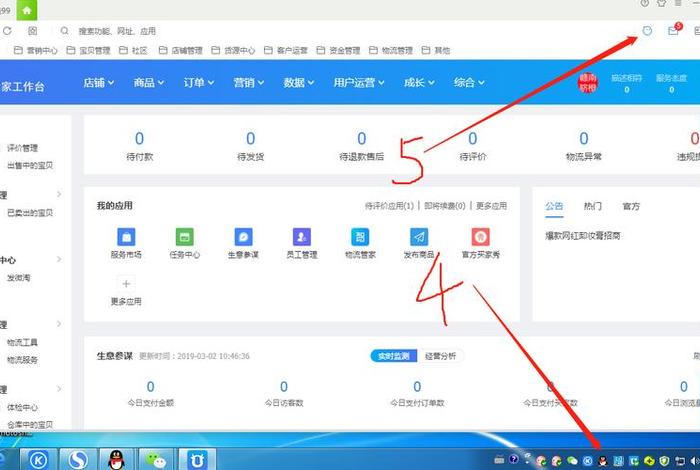Click the plus 更多应用 tile
The image size is (700, 470).
(x=126, y=291)
